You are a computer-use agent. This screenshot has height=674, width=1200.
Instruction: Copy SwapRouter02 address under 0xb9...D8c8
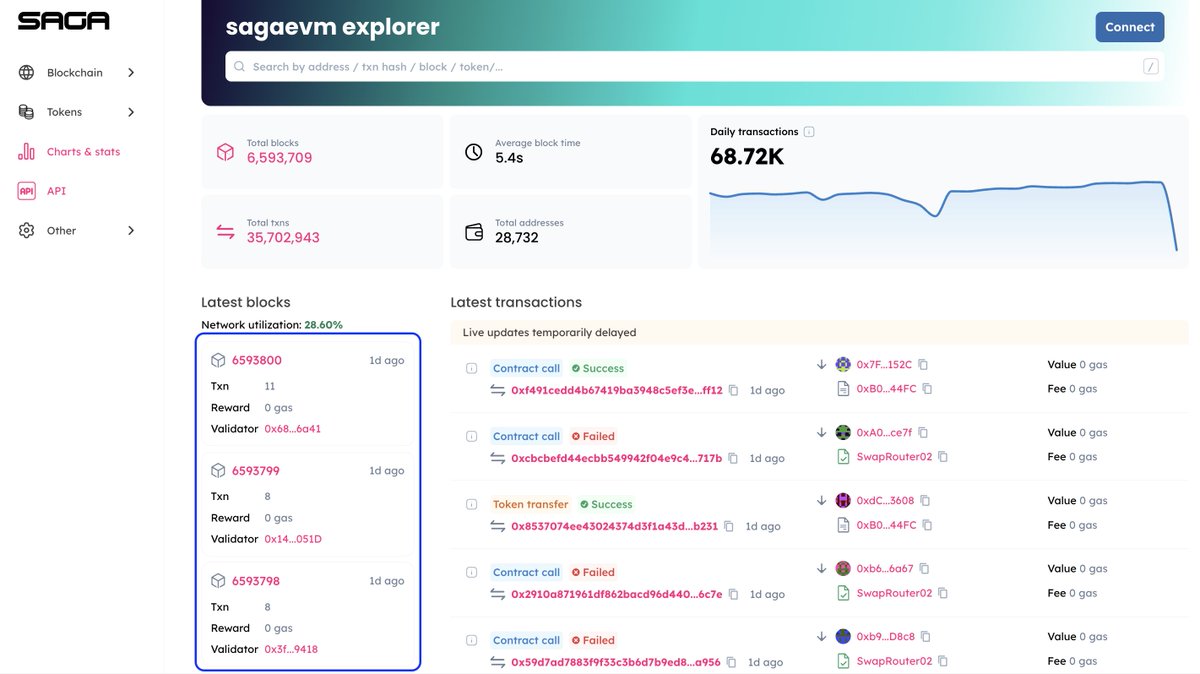point(943,661)
